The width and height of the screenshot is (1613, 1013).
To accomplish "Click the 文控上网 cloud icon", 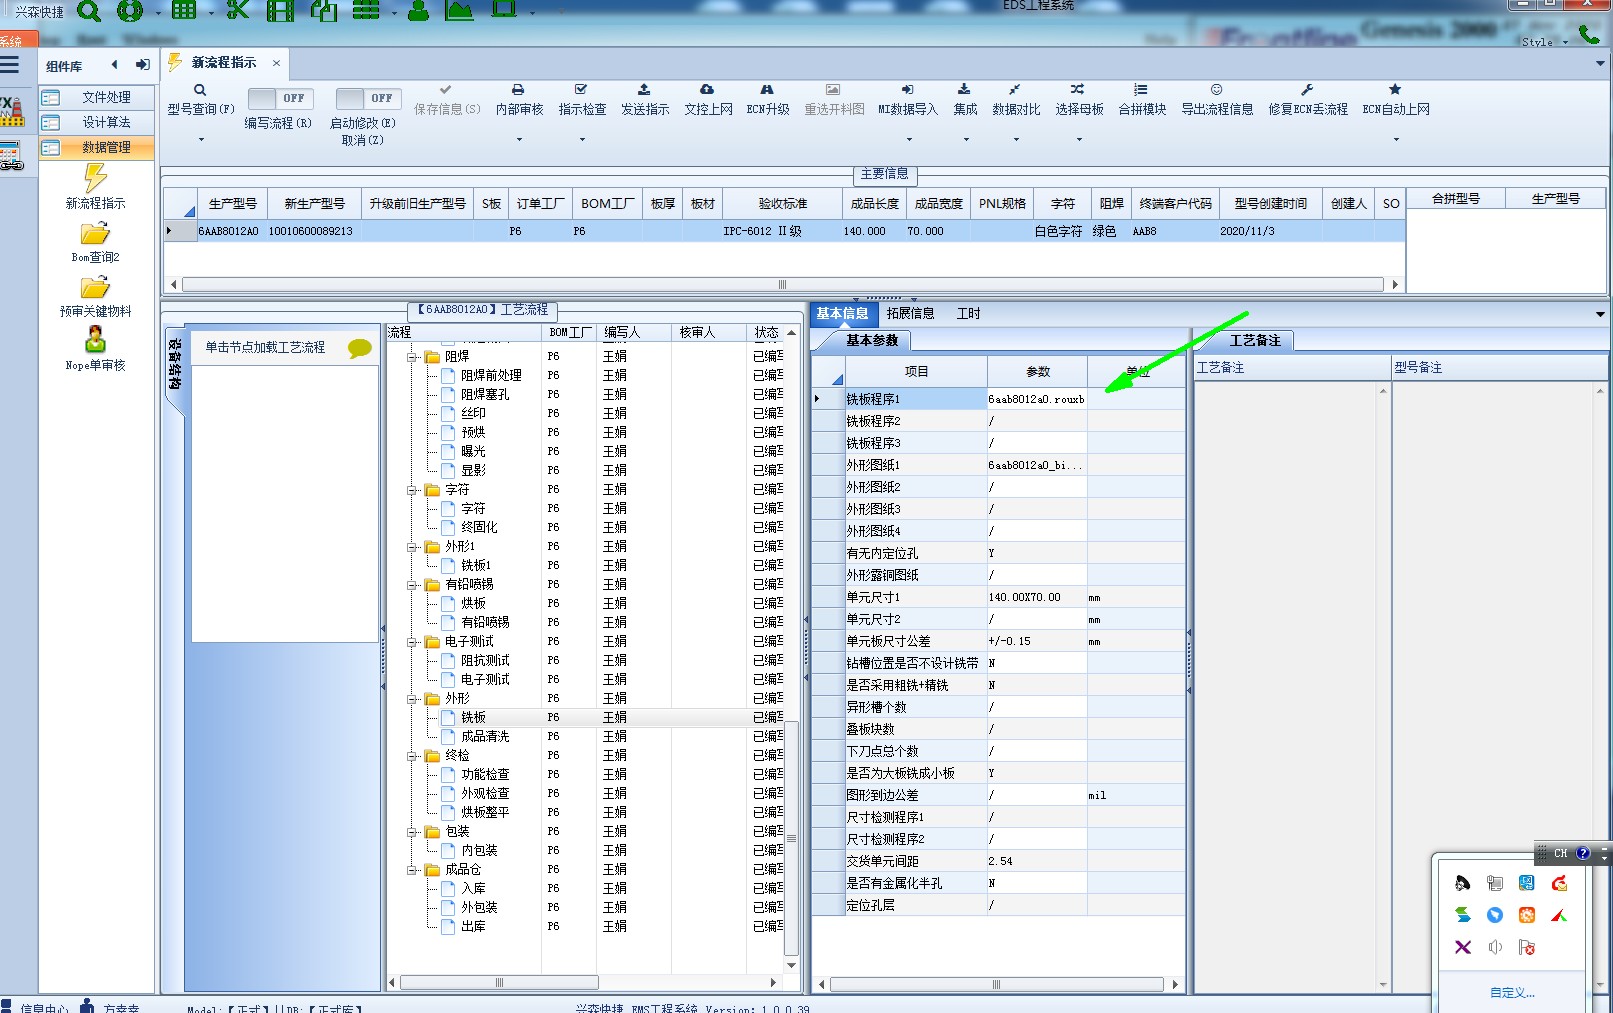I will [x=707, y=89].
